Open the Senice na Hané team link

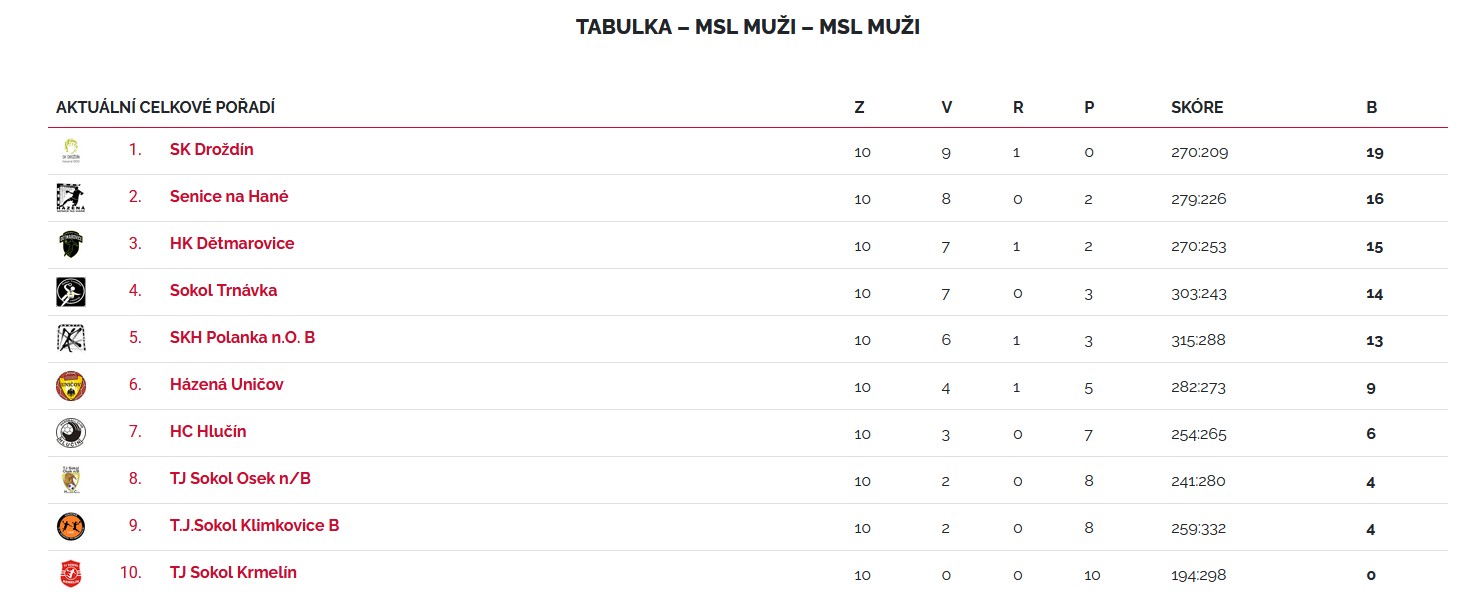point(229,197)
